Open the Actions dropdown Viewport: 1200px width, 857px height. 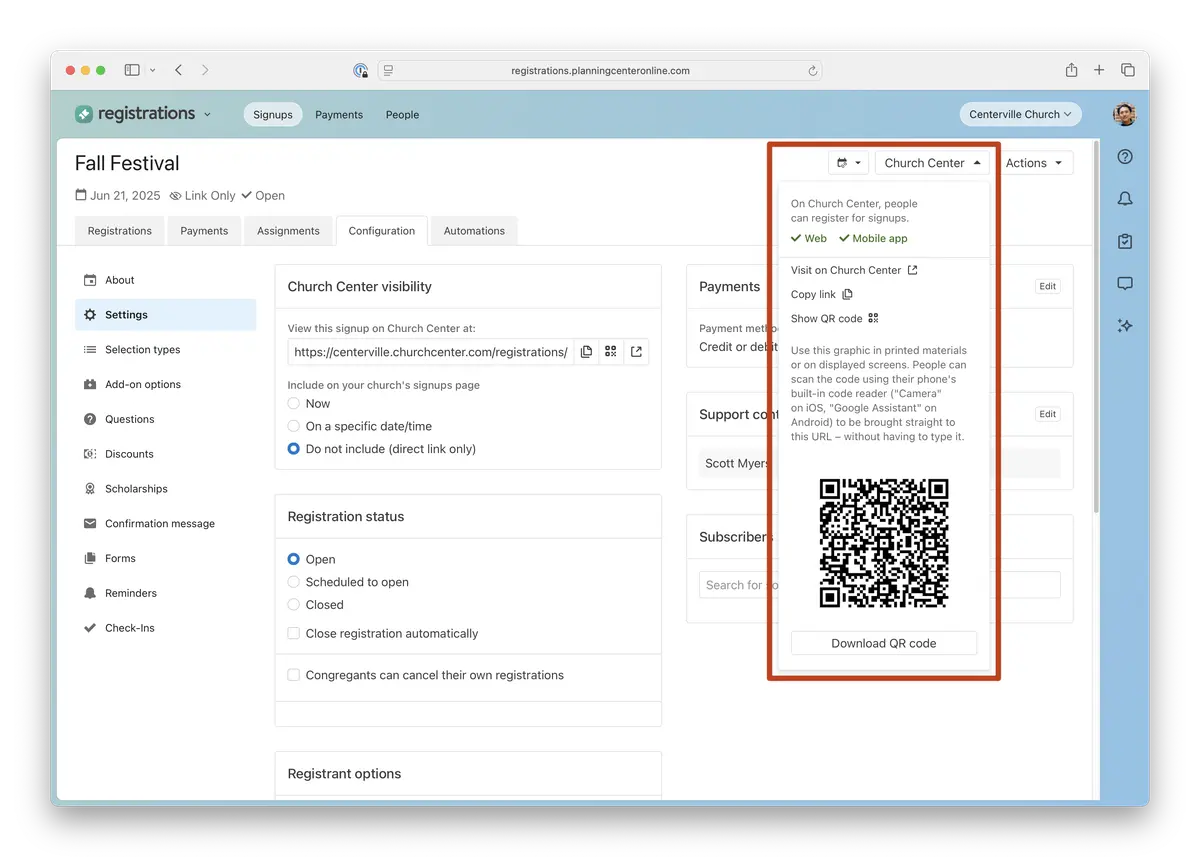coord(1035,163)
